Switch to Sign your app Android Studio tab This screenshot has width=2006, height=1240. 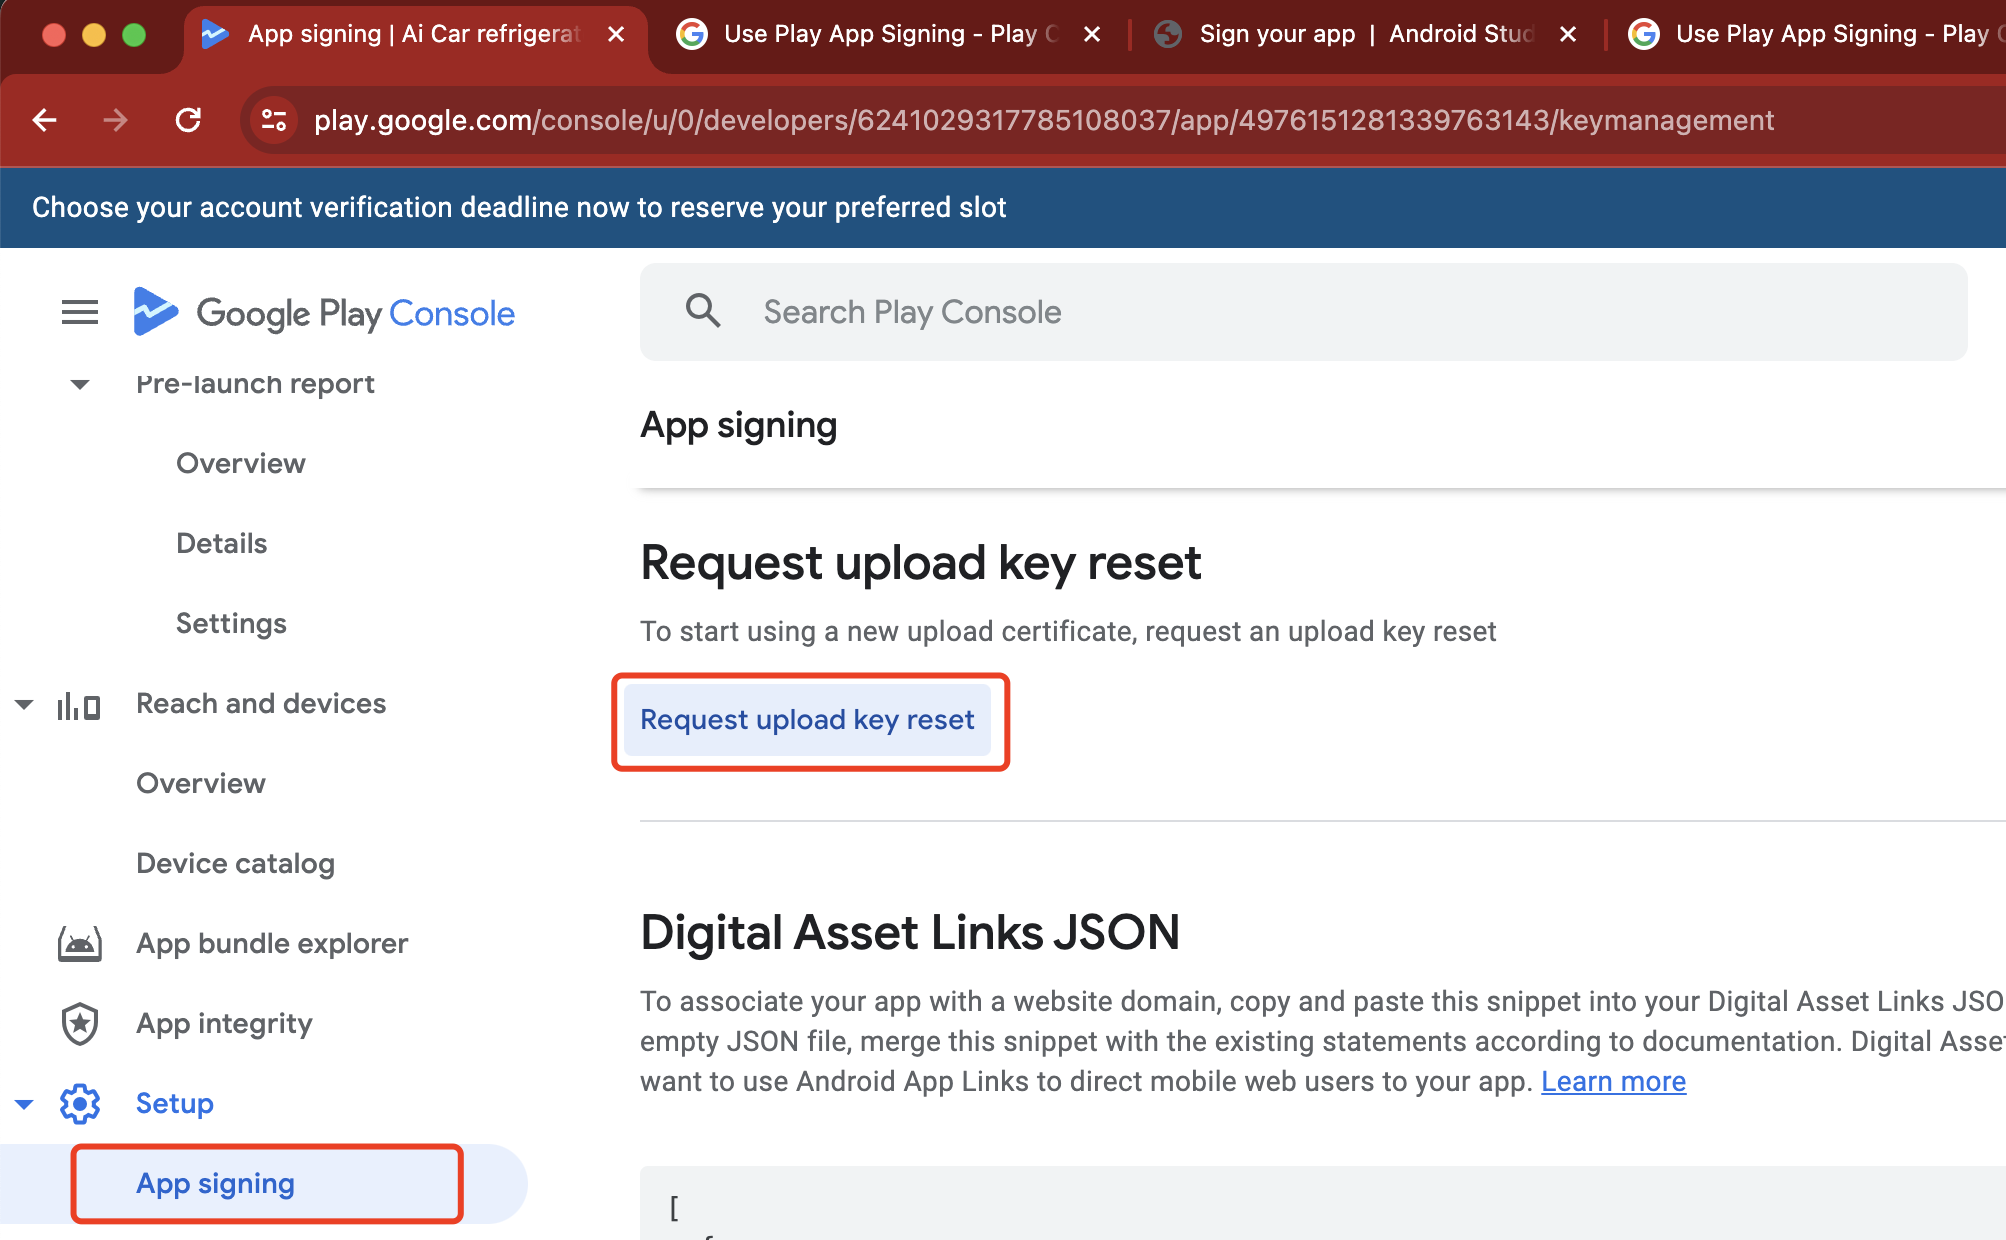tap(1365, 34)
